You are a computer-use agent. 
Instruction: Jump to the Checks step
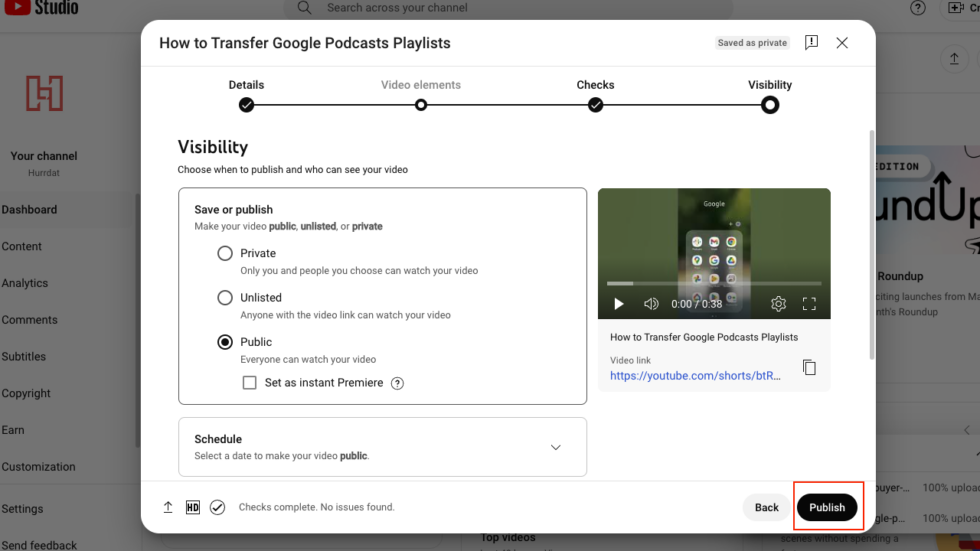pos(595,95)
